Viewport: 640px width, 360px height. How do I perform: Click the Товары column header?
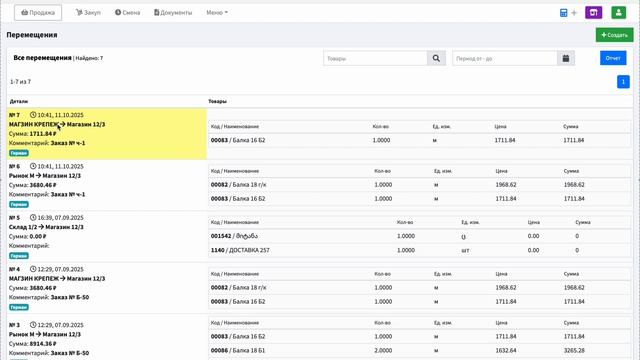(218, 101)
